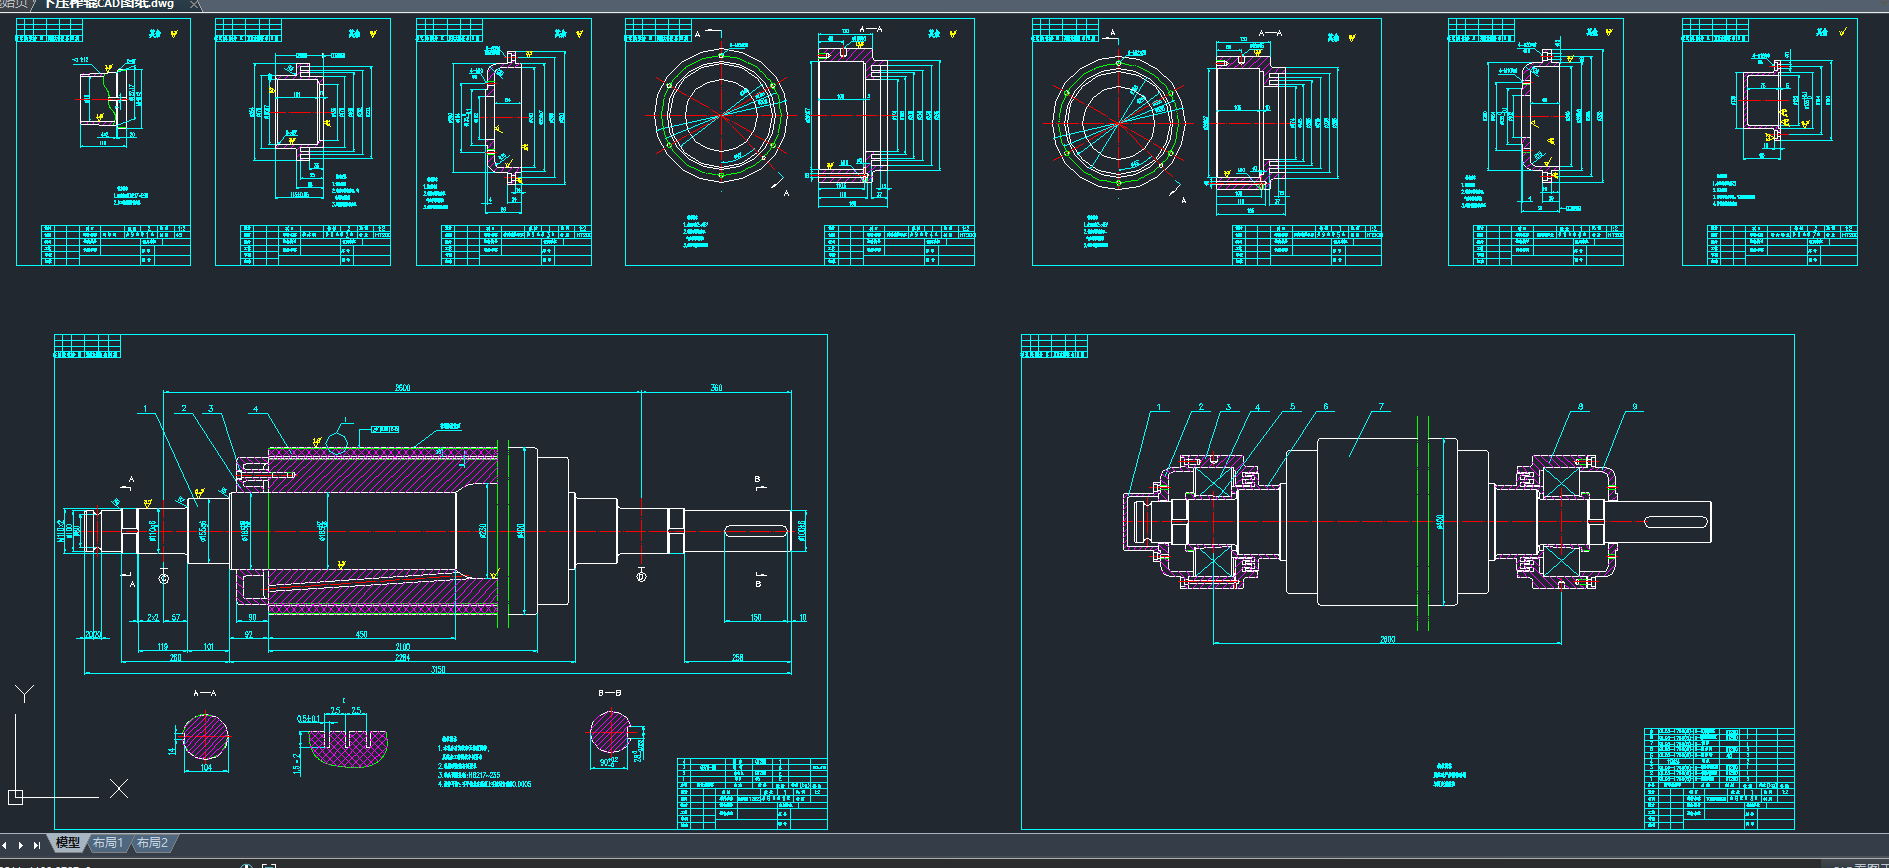
Task: Pick the grooved profile detail view
Action: (347, 746)
